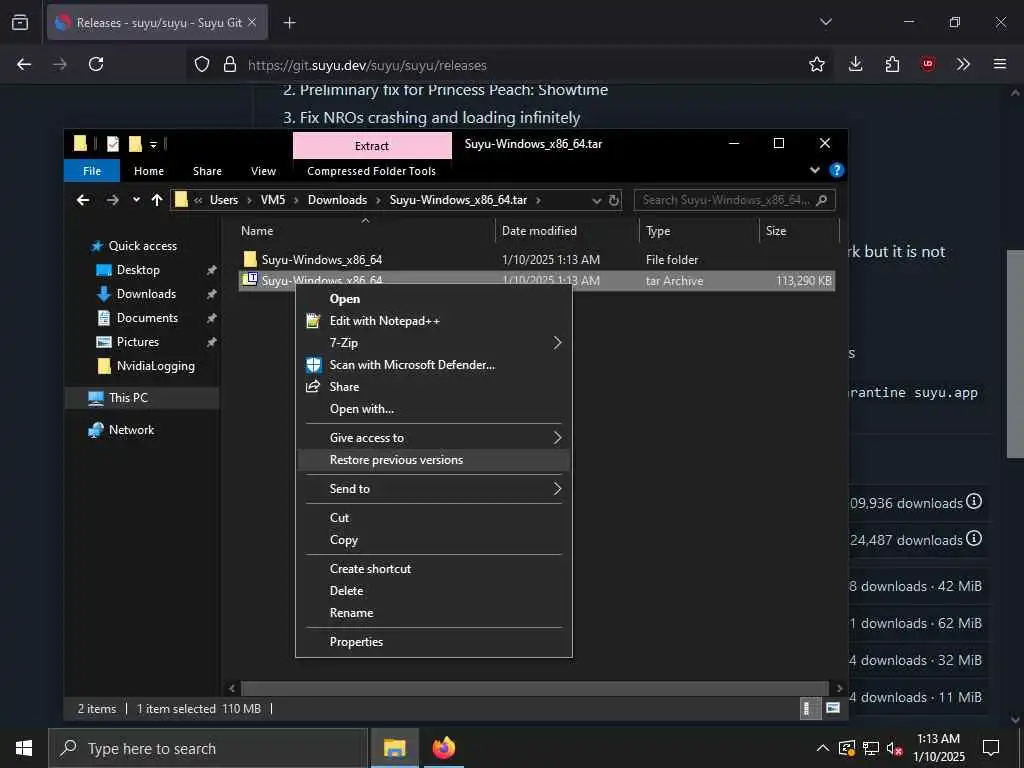Choose Share in the context menu

434,387
